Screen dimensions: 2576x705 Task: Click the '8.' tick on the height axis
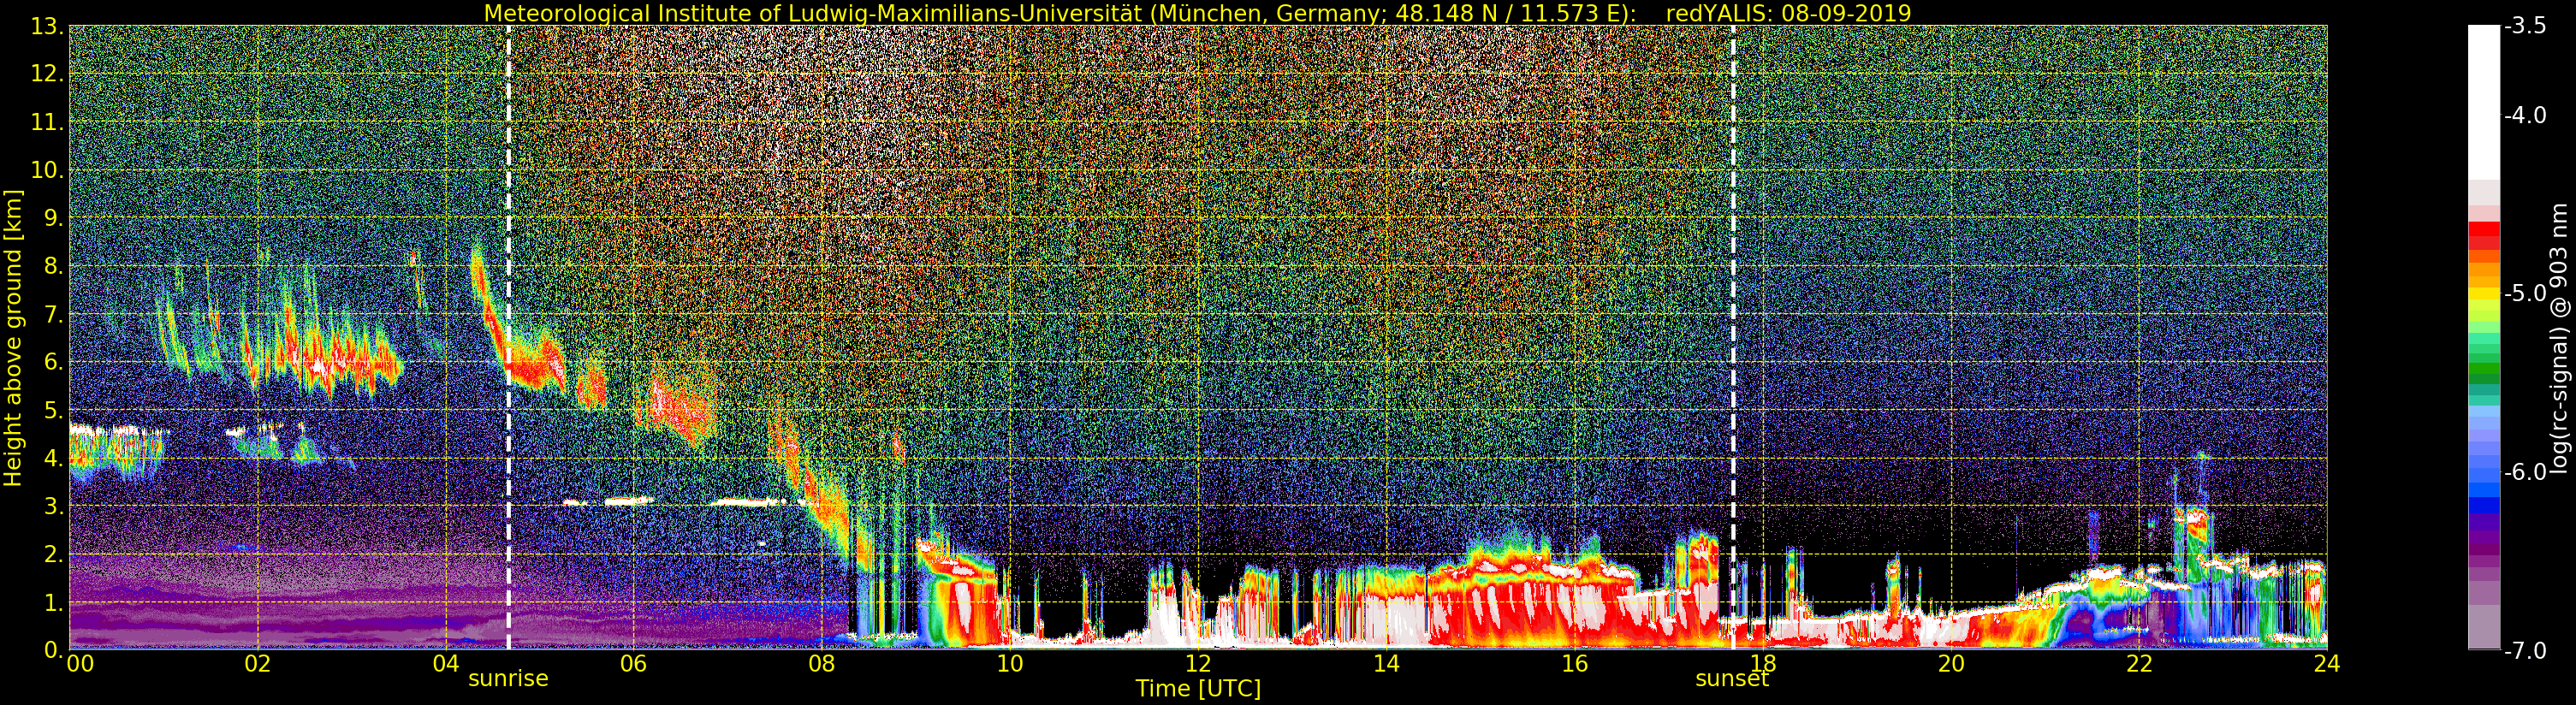53,266
